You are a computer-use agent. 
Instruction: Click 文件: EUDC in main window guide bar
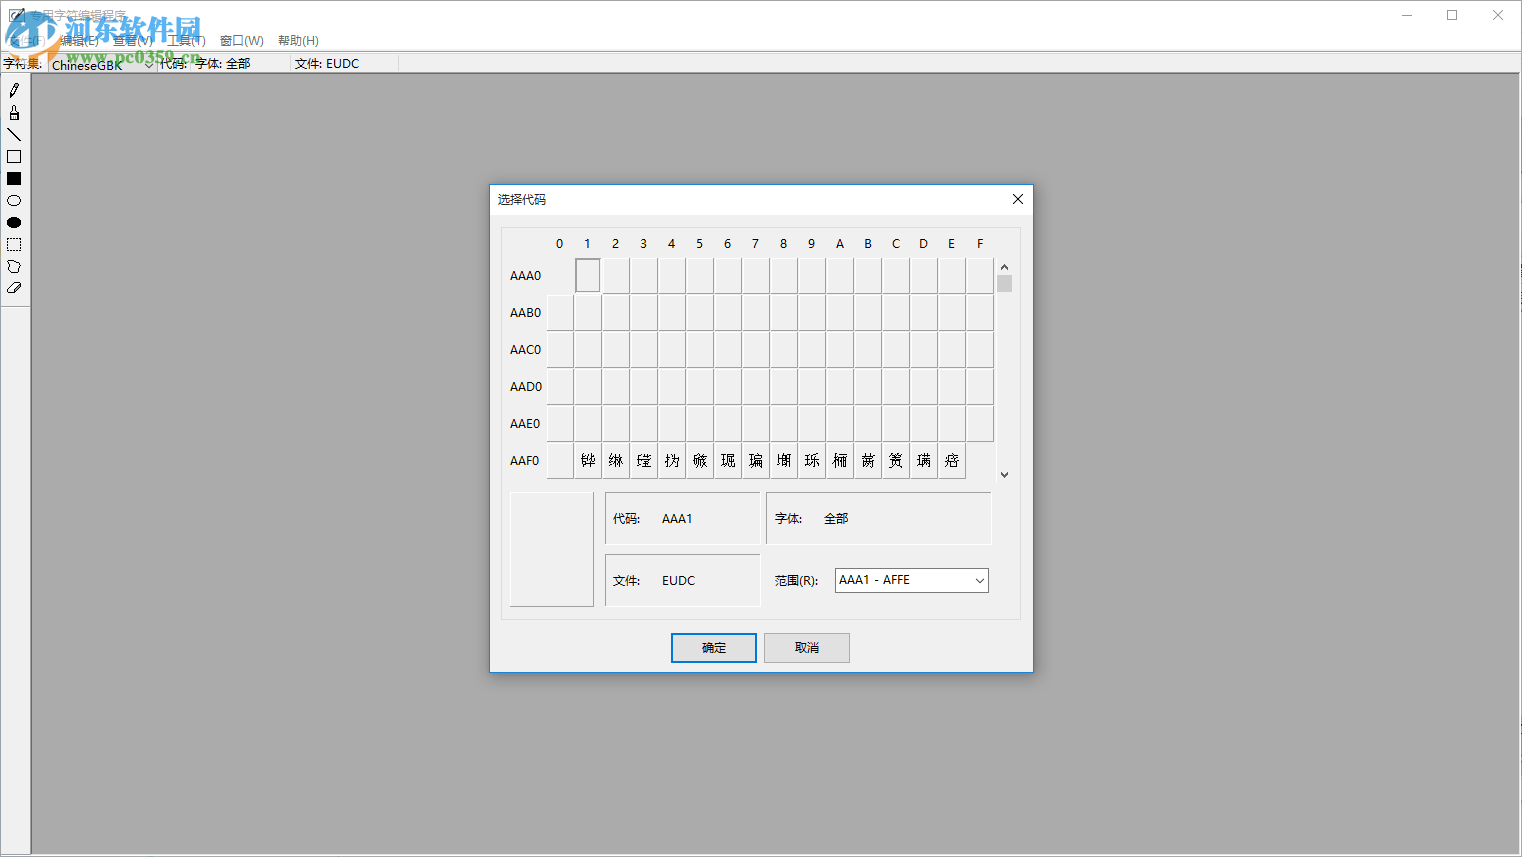pyautogui.click(x=327, y=63)
